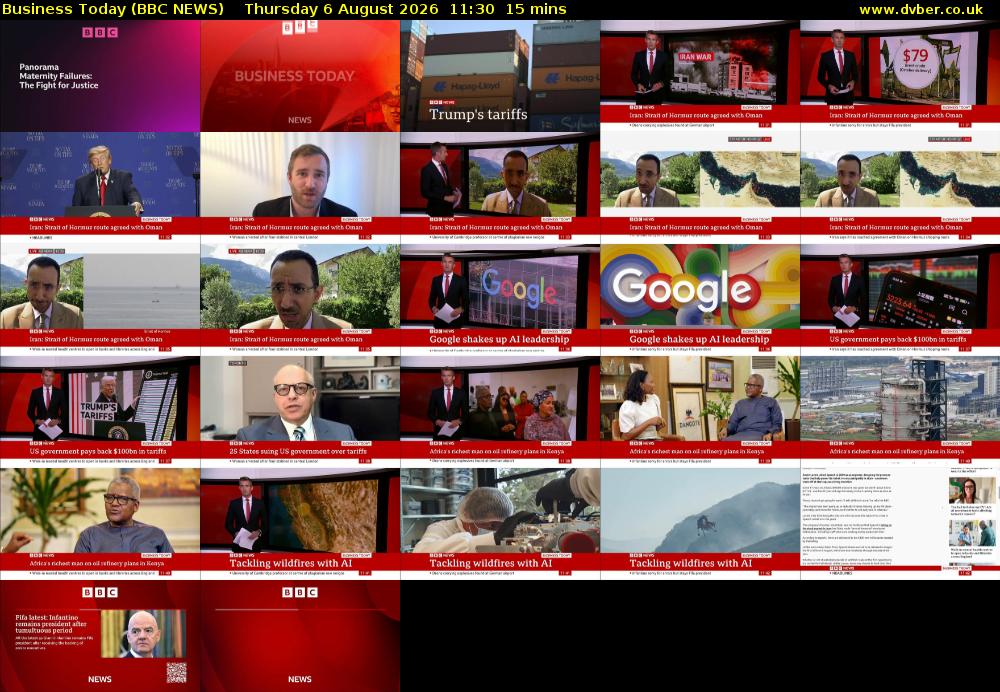The width and height of the screenshot is (1000, 692).
Task: Open presenter frame with Google building sign
Action: point(500,300)
